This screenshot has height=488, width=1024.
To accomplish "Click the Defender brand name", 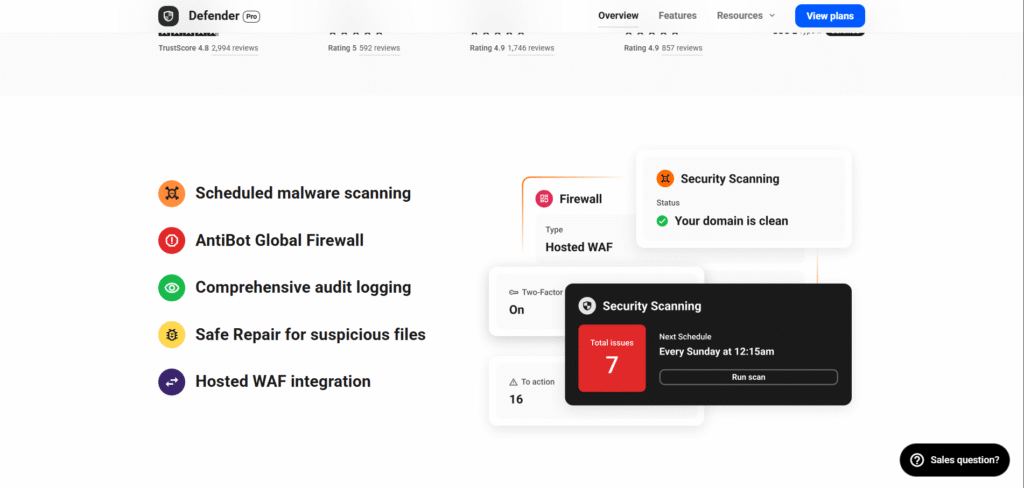I will tap(214, 16).
